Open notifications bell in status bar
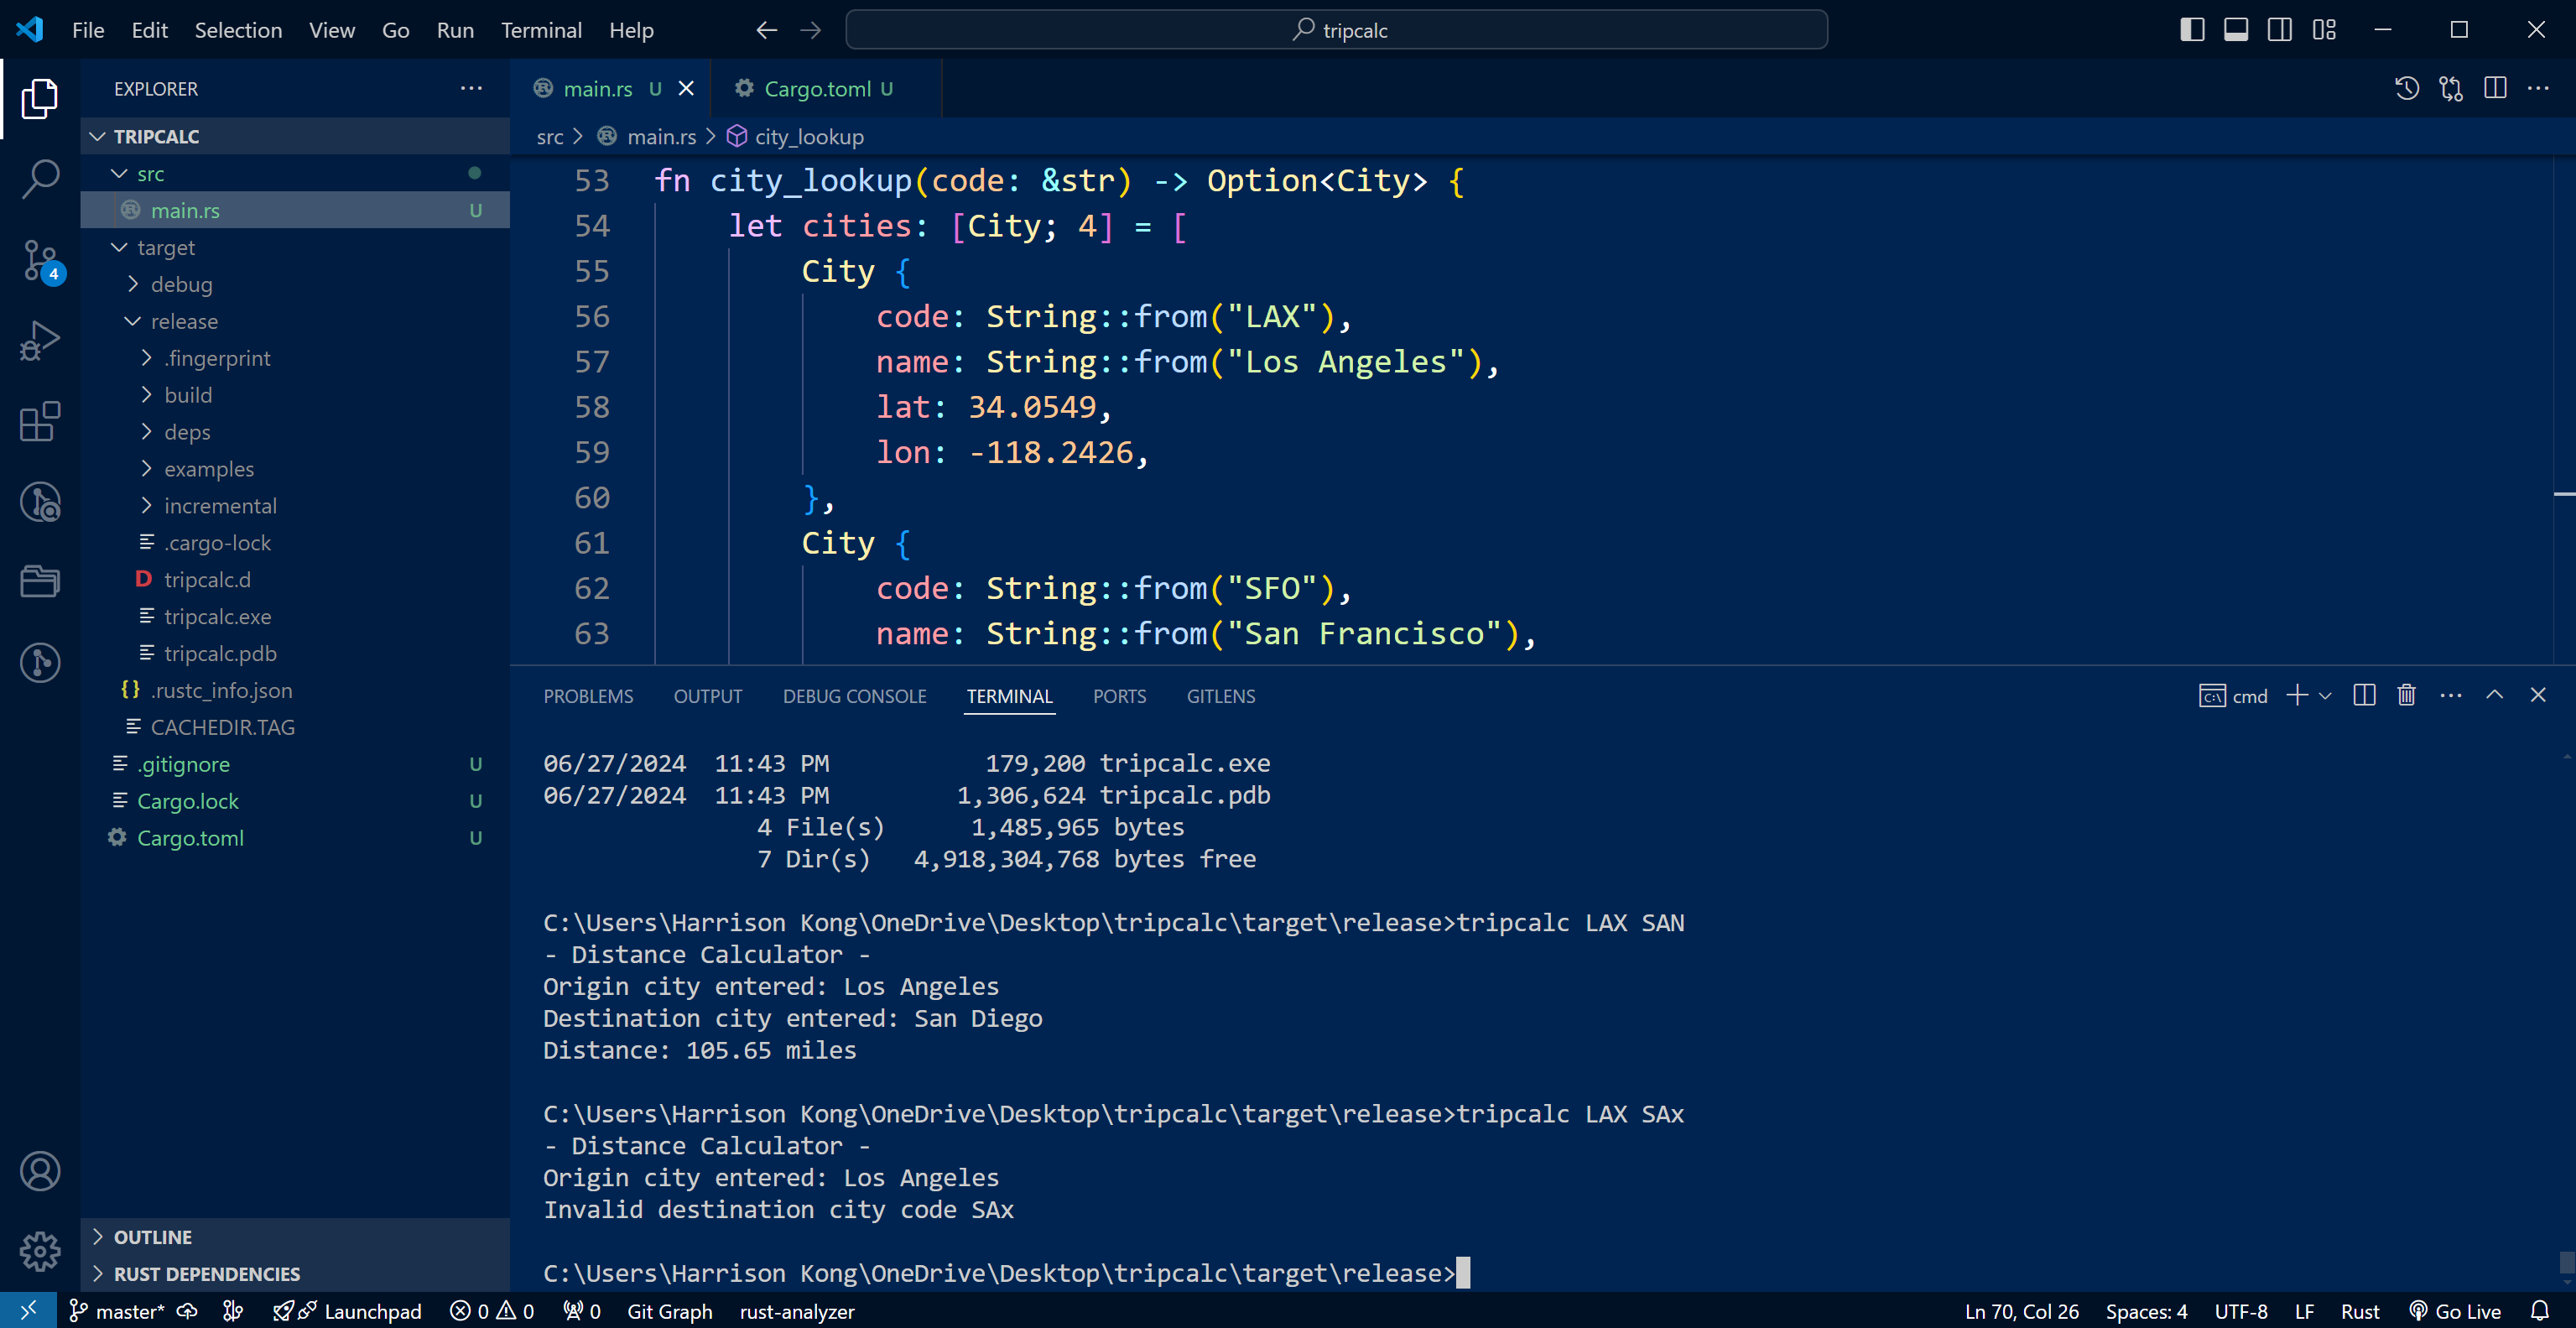2576x1328 pixels. point(2540,1311)
